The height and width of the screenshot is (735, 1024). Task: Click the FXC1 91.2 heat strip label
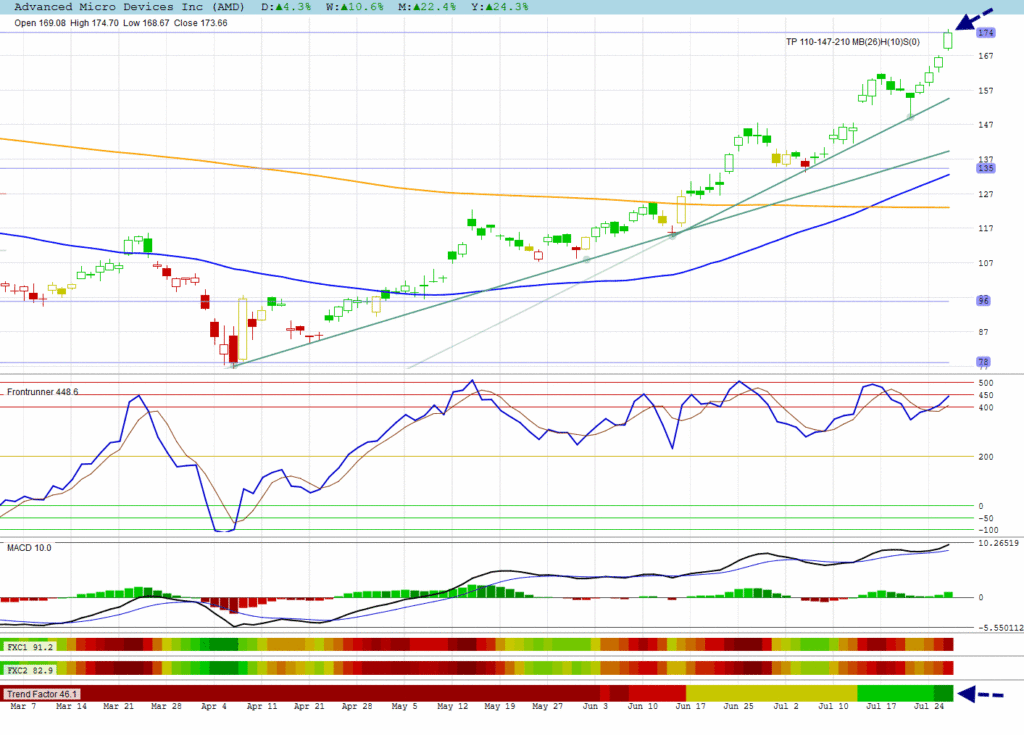[x=30, y=647]
